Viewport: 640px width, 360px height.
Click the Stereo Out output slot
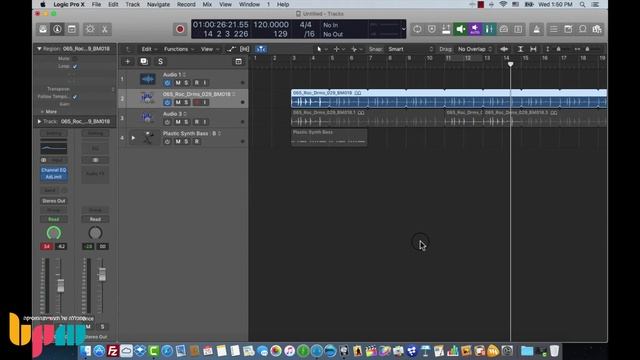coord(53,201)
